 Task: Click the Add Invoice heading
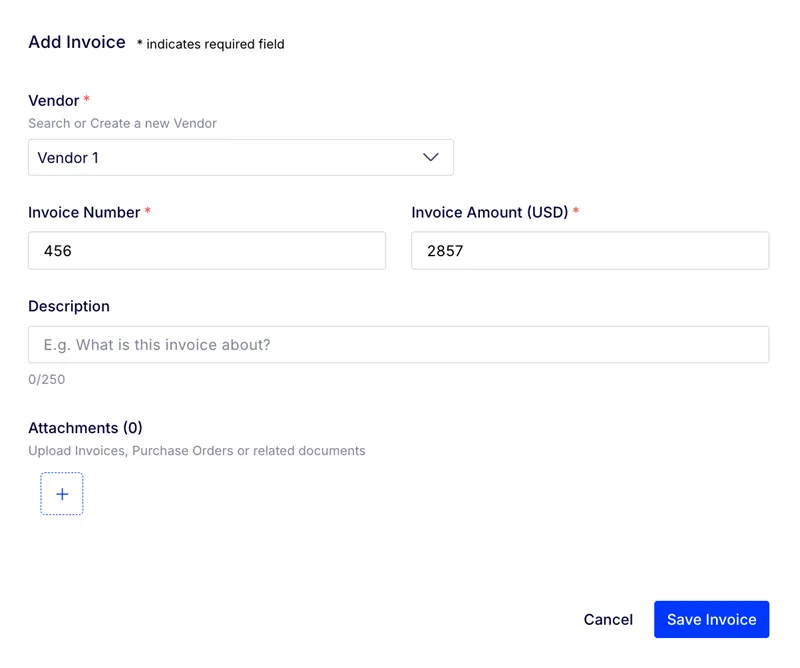point(77,42)
